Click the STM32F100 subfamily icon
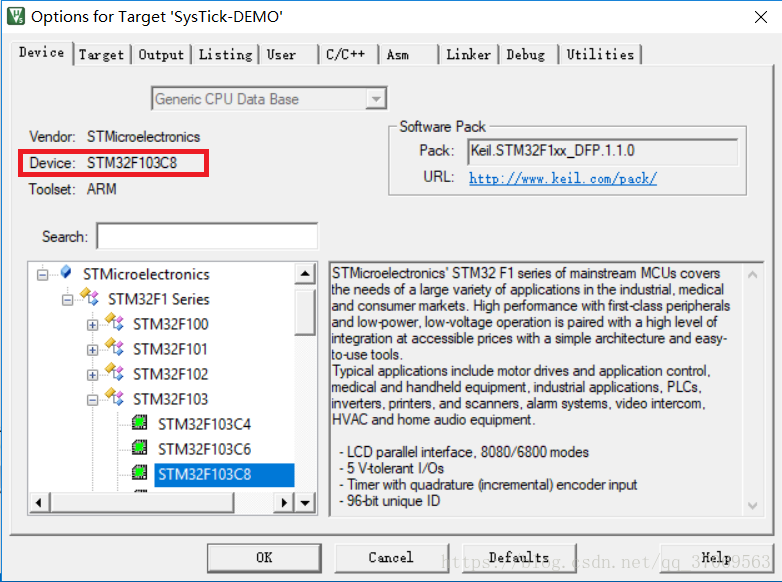 tap(115, 322)
